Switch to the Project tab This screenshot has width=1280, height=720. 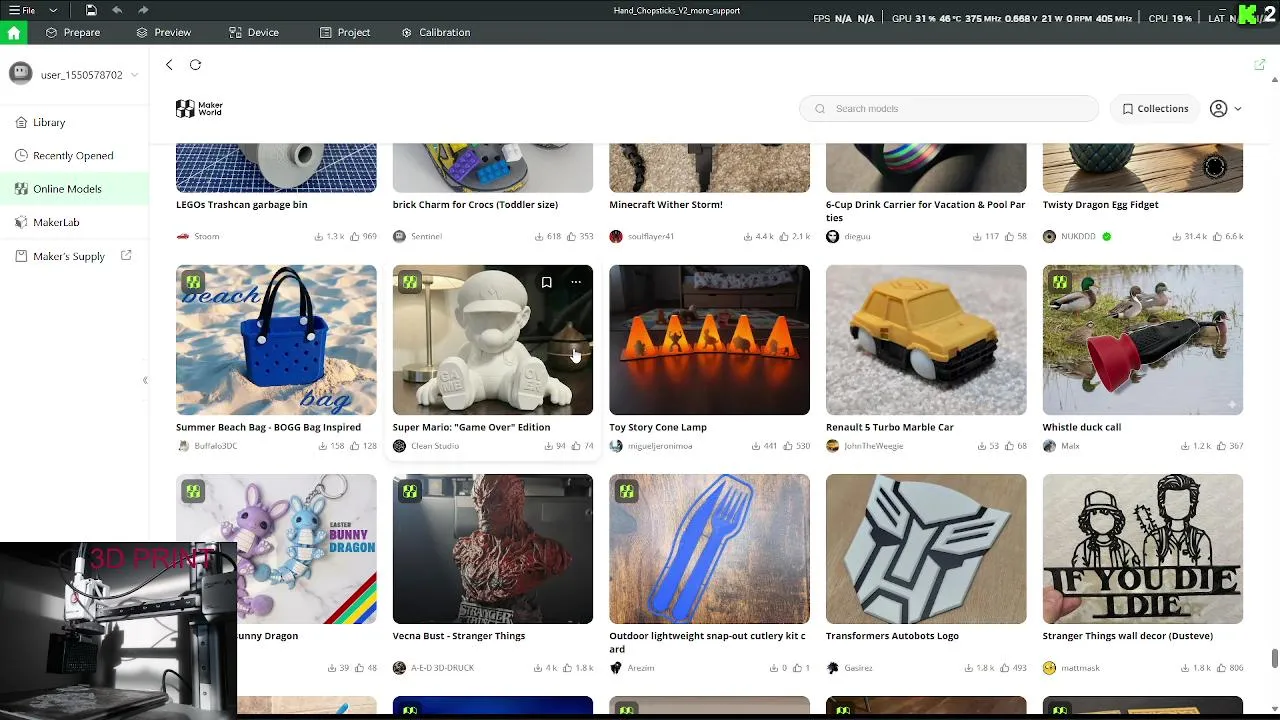coord(344,32)
